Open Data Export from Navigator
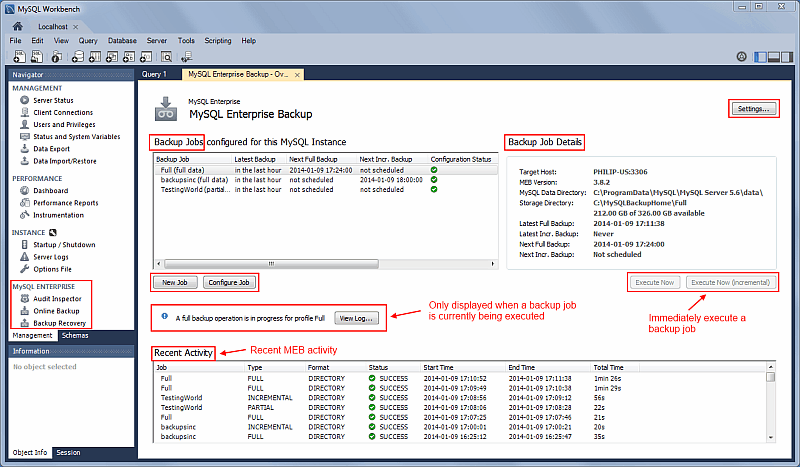 point(24,148)
